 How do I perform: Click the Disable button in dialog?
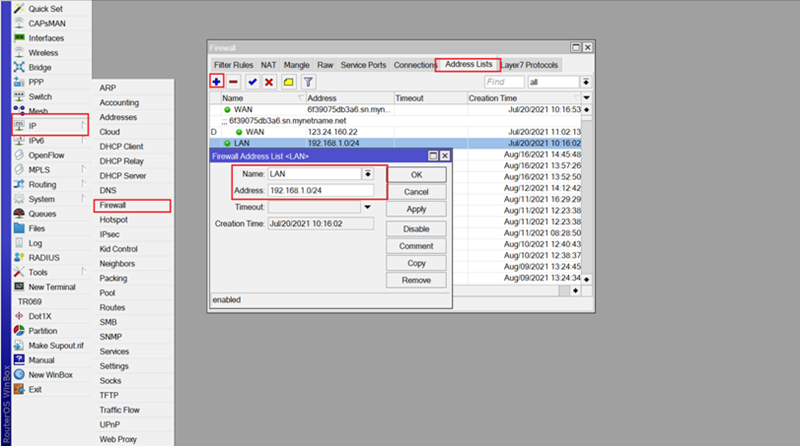point(416,229)
